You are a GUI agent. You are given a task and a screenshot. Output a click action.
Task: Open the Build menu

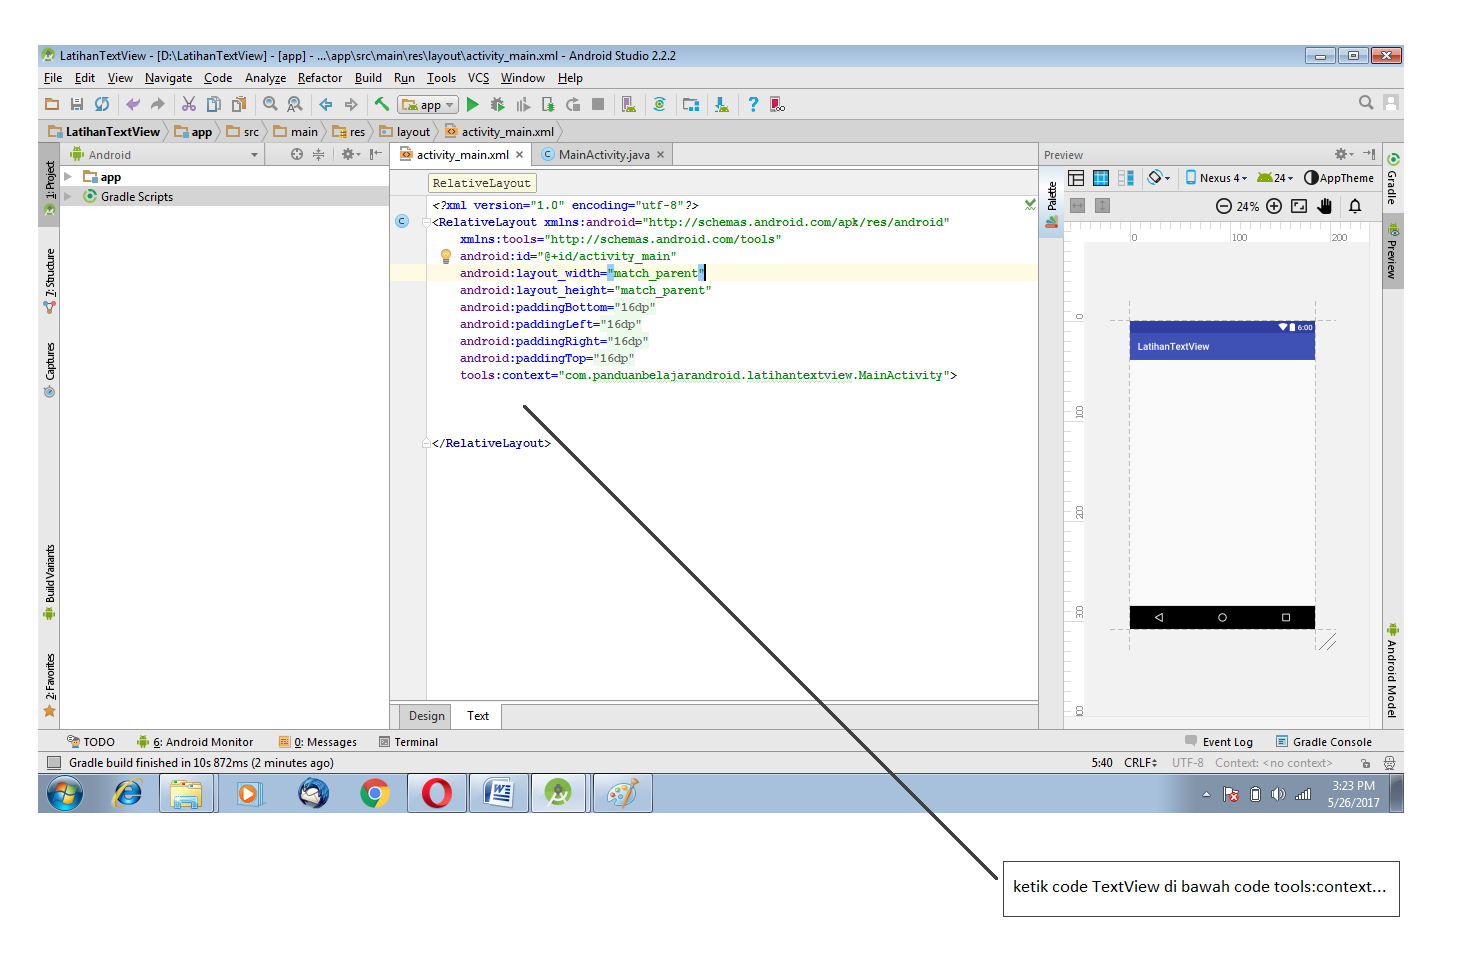pos(368,78)
